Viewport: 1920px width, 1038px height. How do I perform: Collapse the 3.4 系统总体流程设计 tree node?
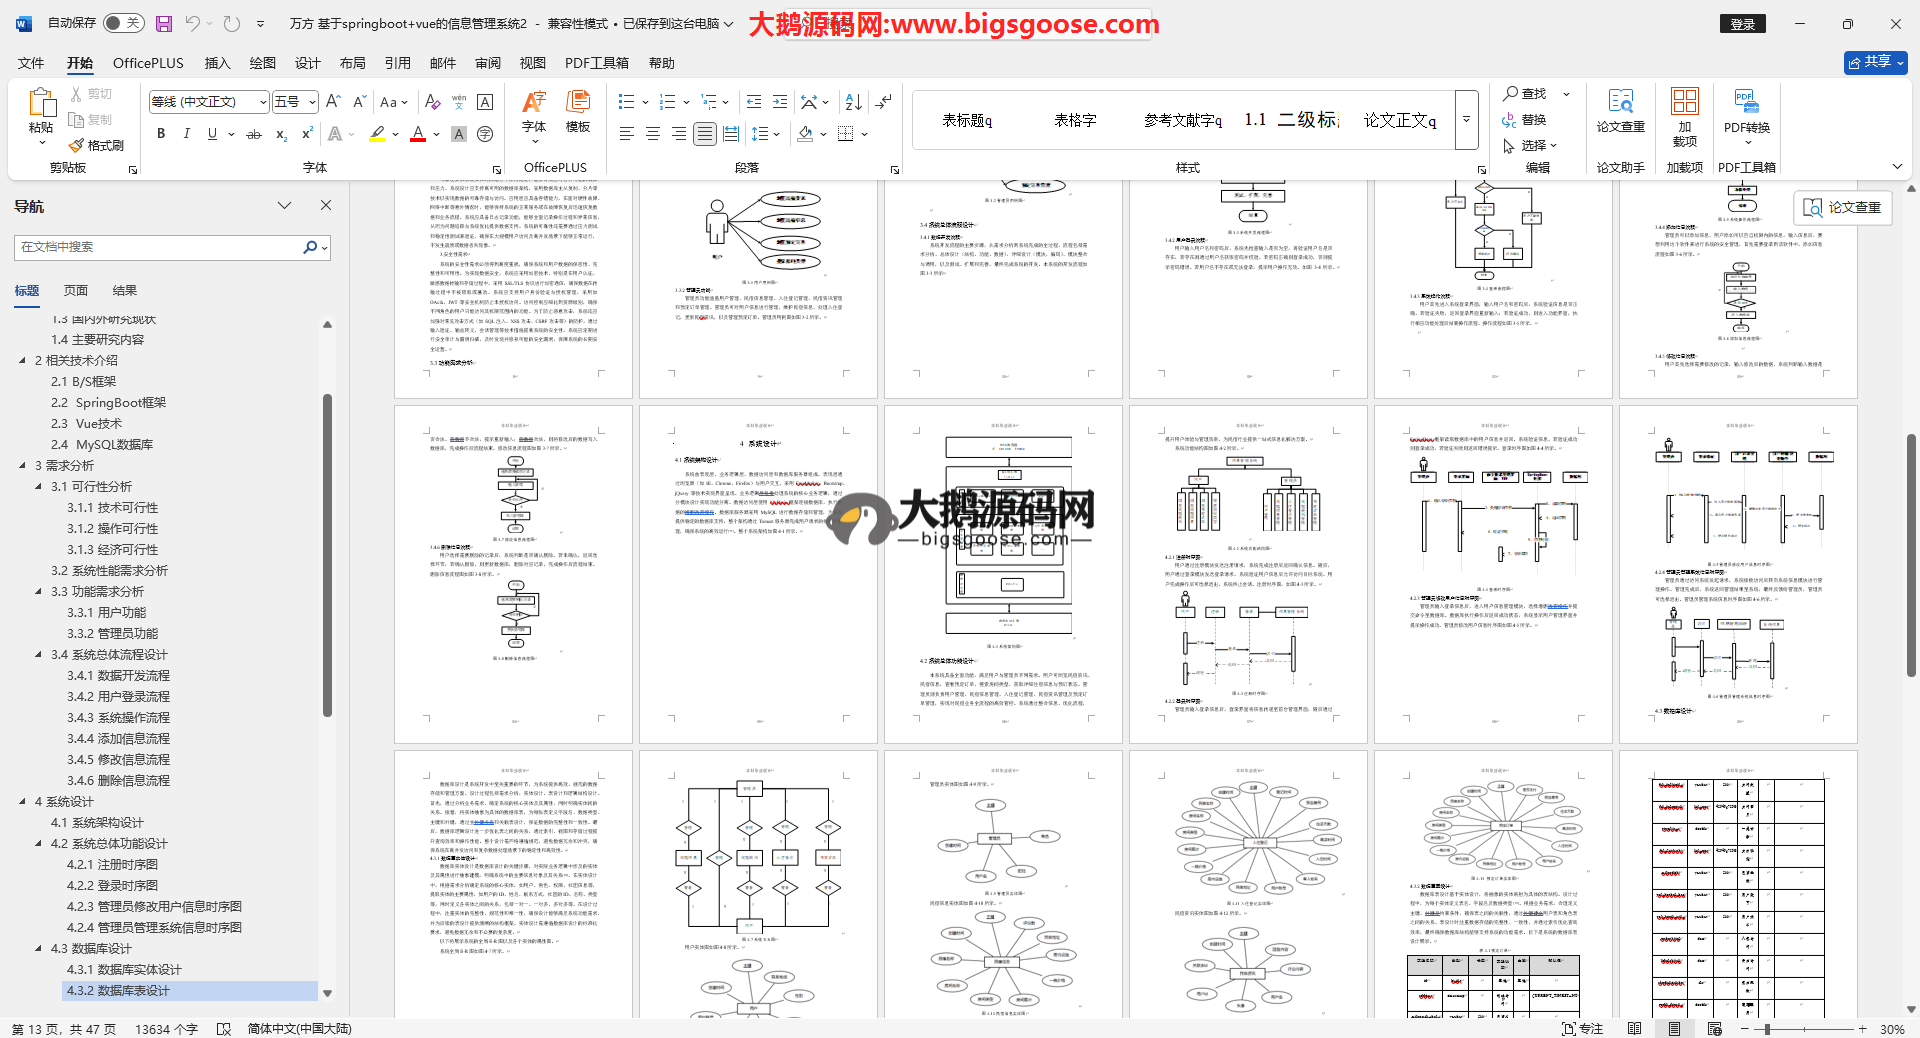tap(39, 655)
